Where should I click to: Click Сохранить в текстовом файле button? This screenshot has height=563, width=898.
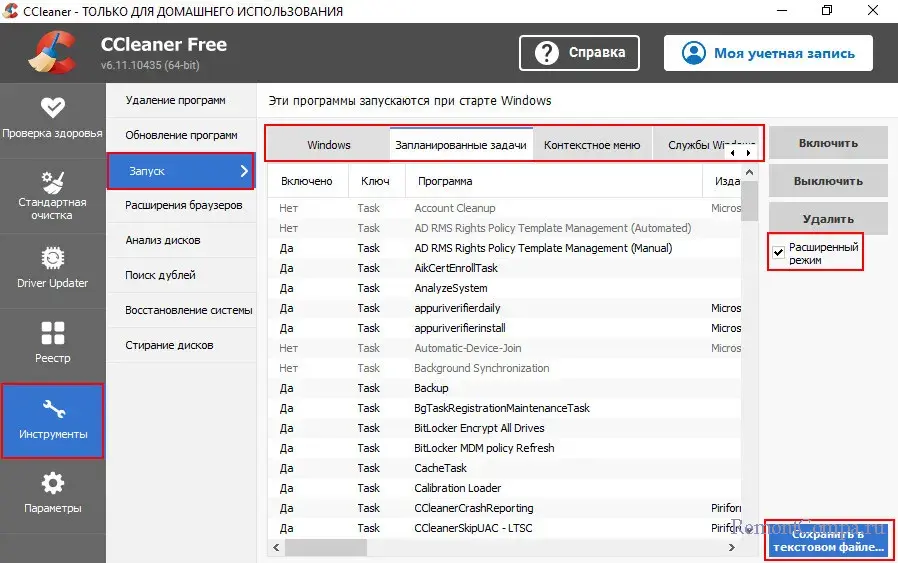[830, 541]
